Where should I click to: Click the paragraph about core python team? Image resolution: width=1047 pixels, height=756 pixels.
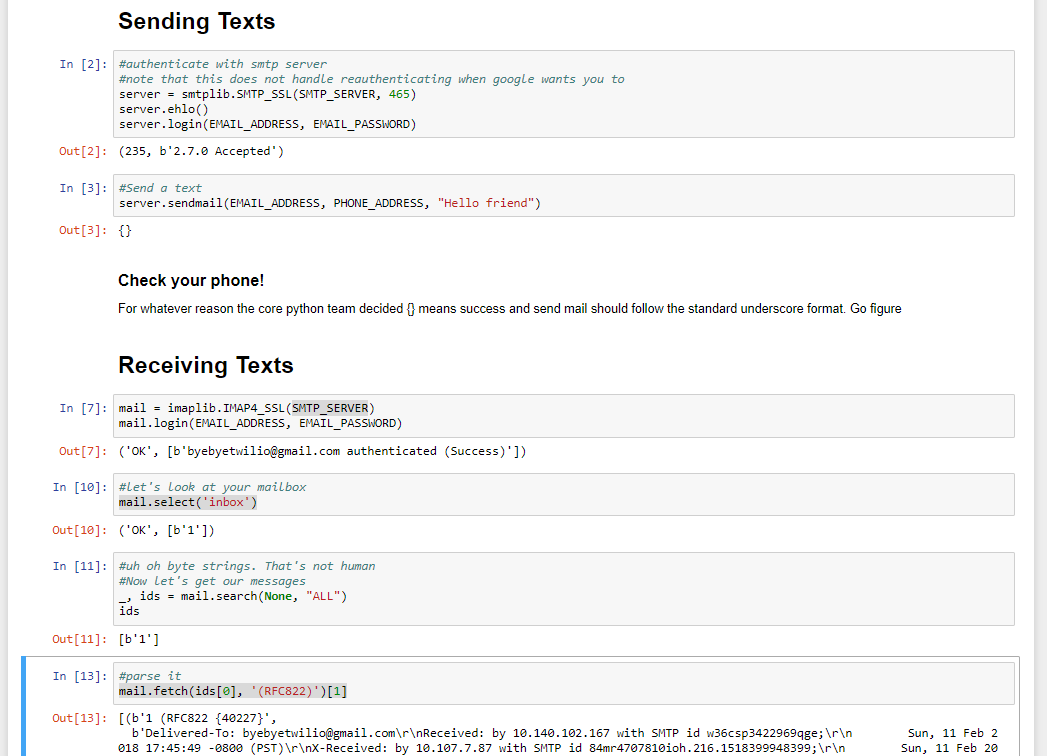[x=509, y=309]
